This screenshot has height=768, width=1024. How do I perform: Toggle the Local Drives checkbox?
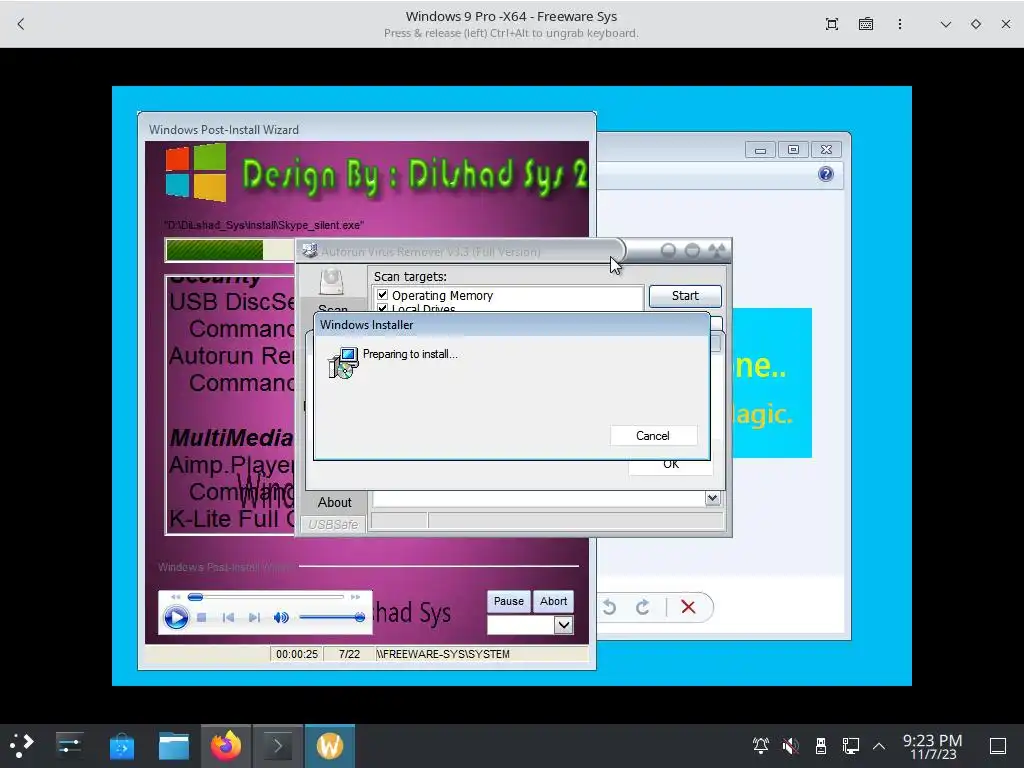[383, 308]
